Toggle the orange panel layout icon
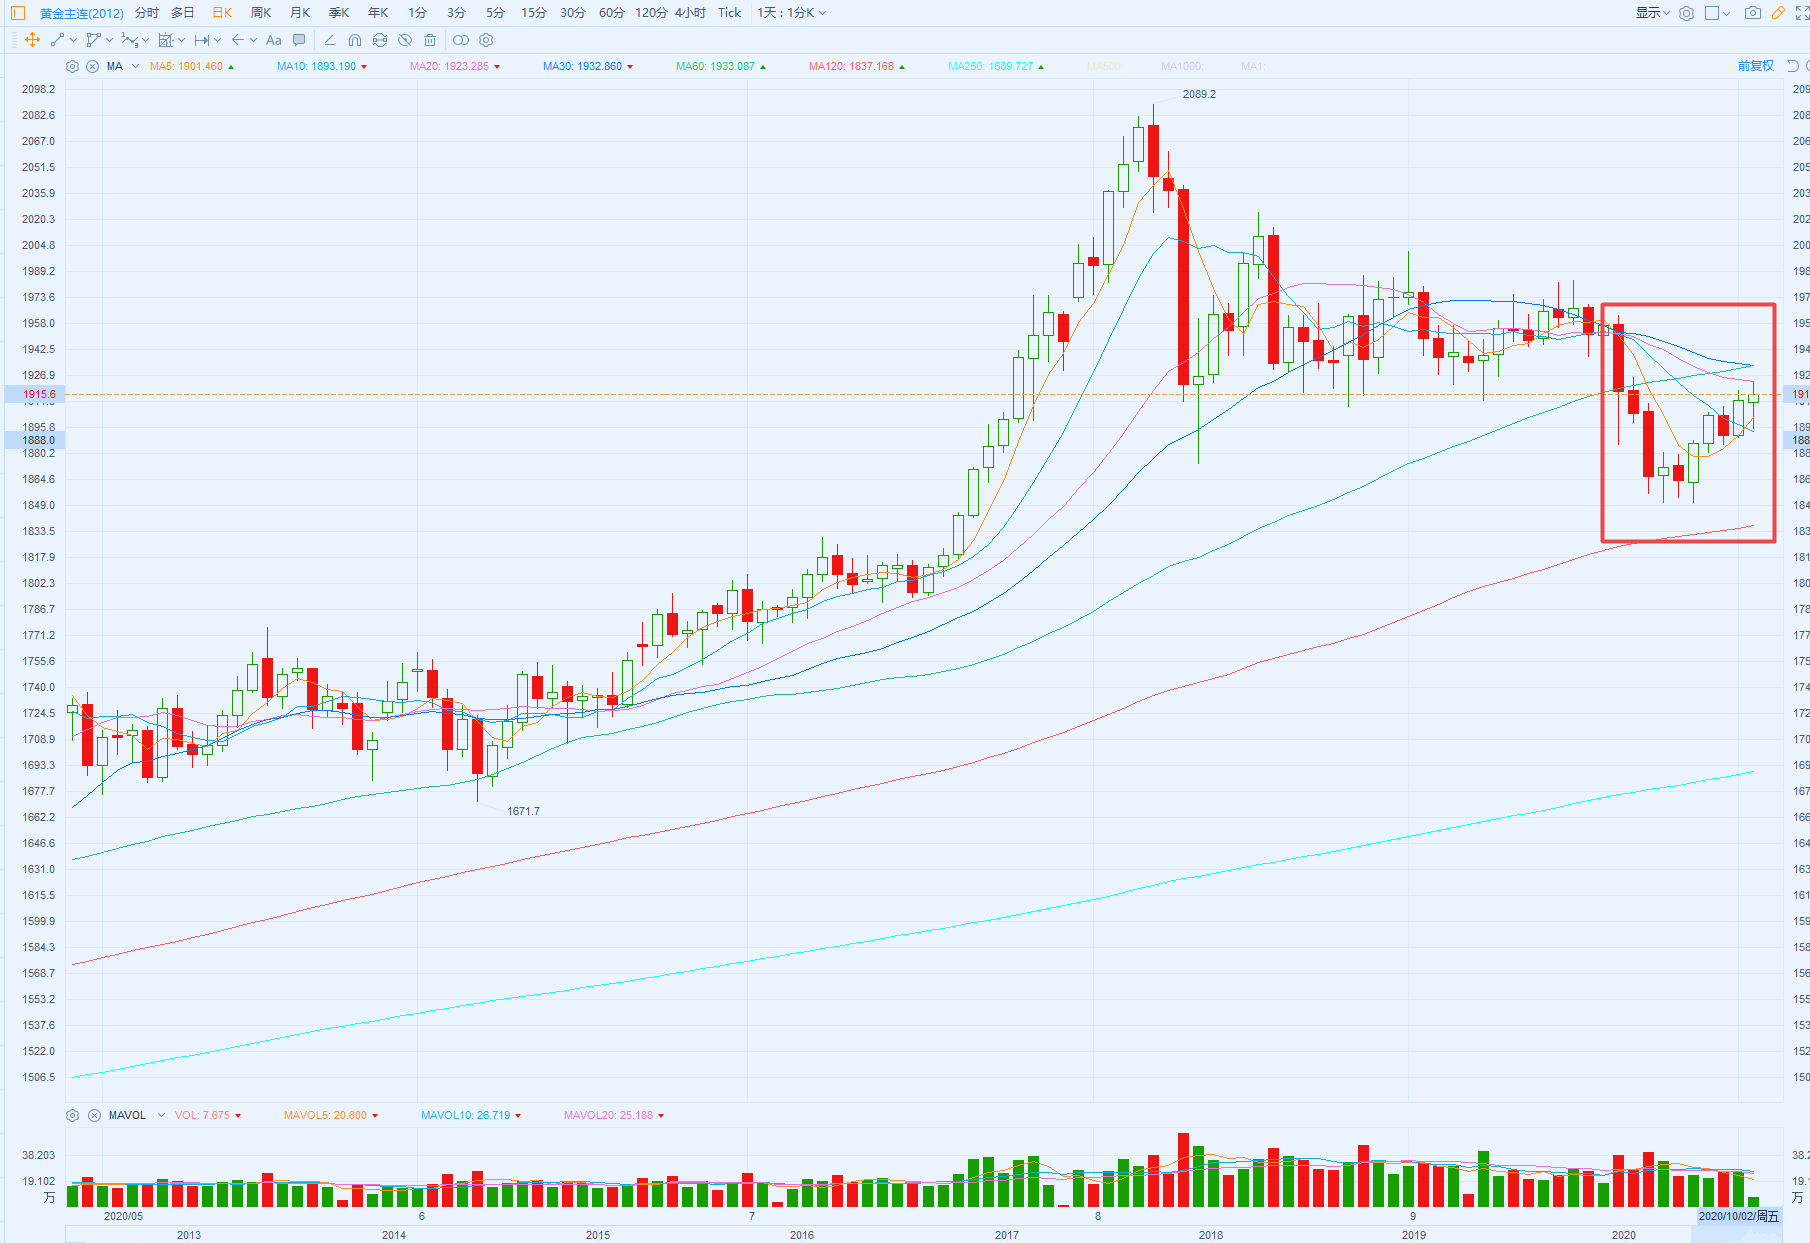Image resolution: width=1810 pixels, height=1243 pixels. click(x=18, y=13)
